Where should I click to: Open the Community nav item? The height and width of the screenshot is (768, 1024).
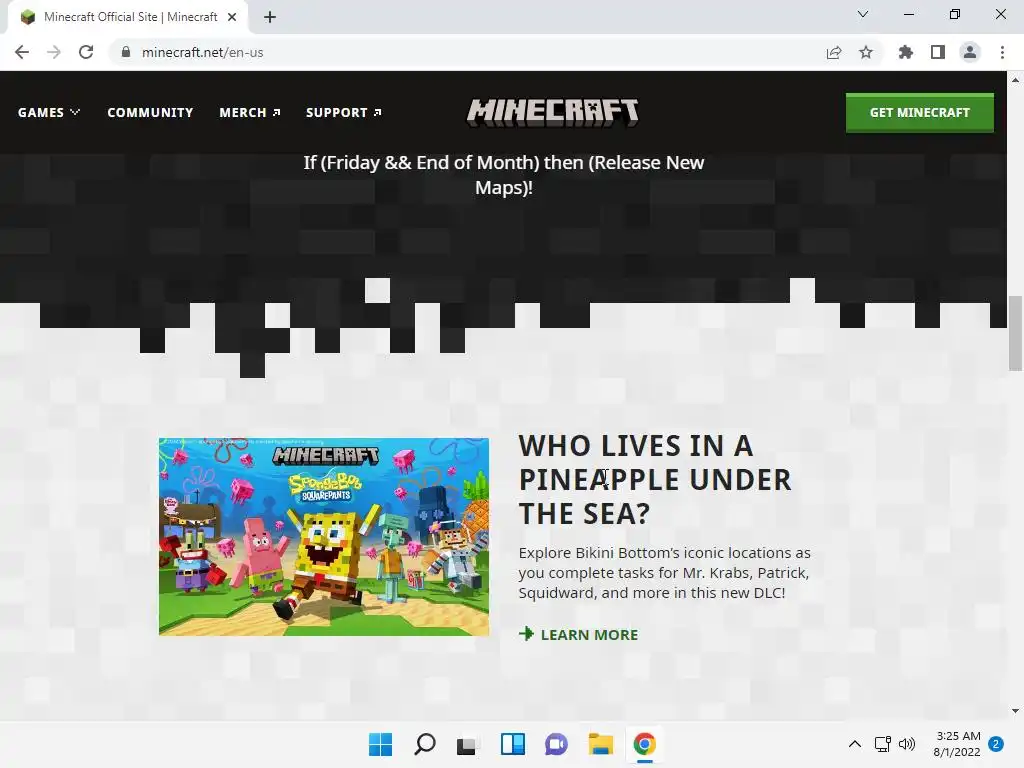[x=150, y=112]
